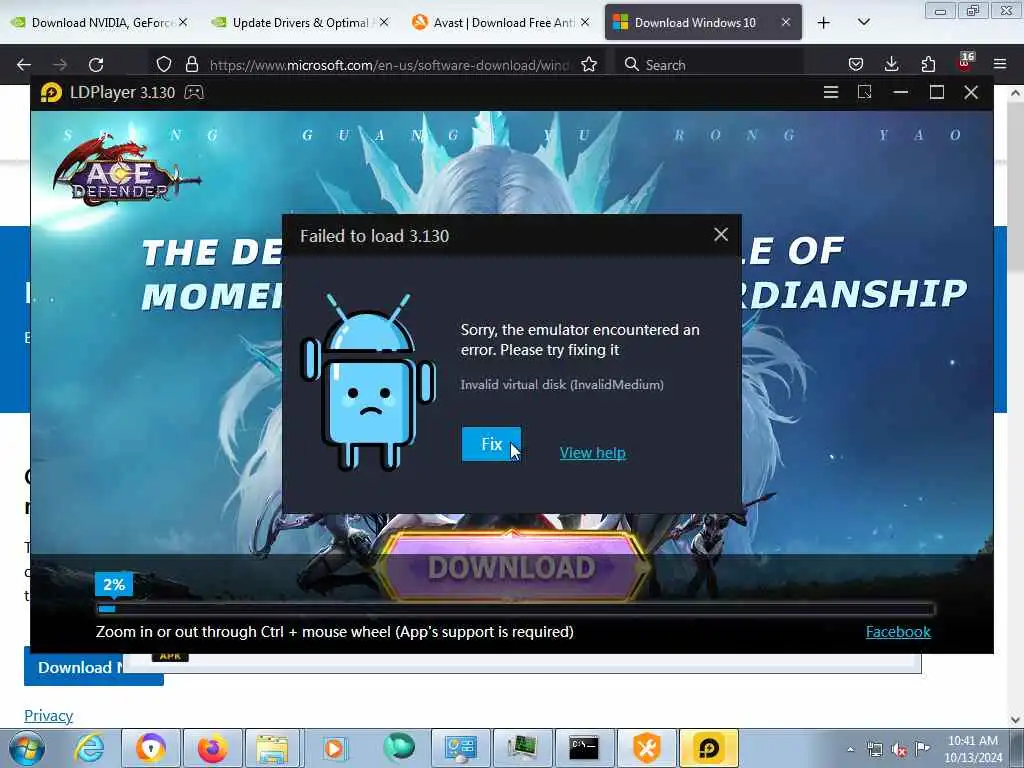The image size is (1024, 768).
Task: Select the Download Windows 10 tab
Action: point(695,22)
